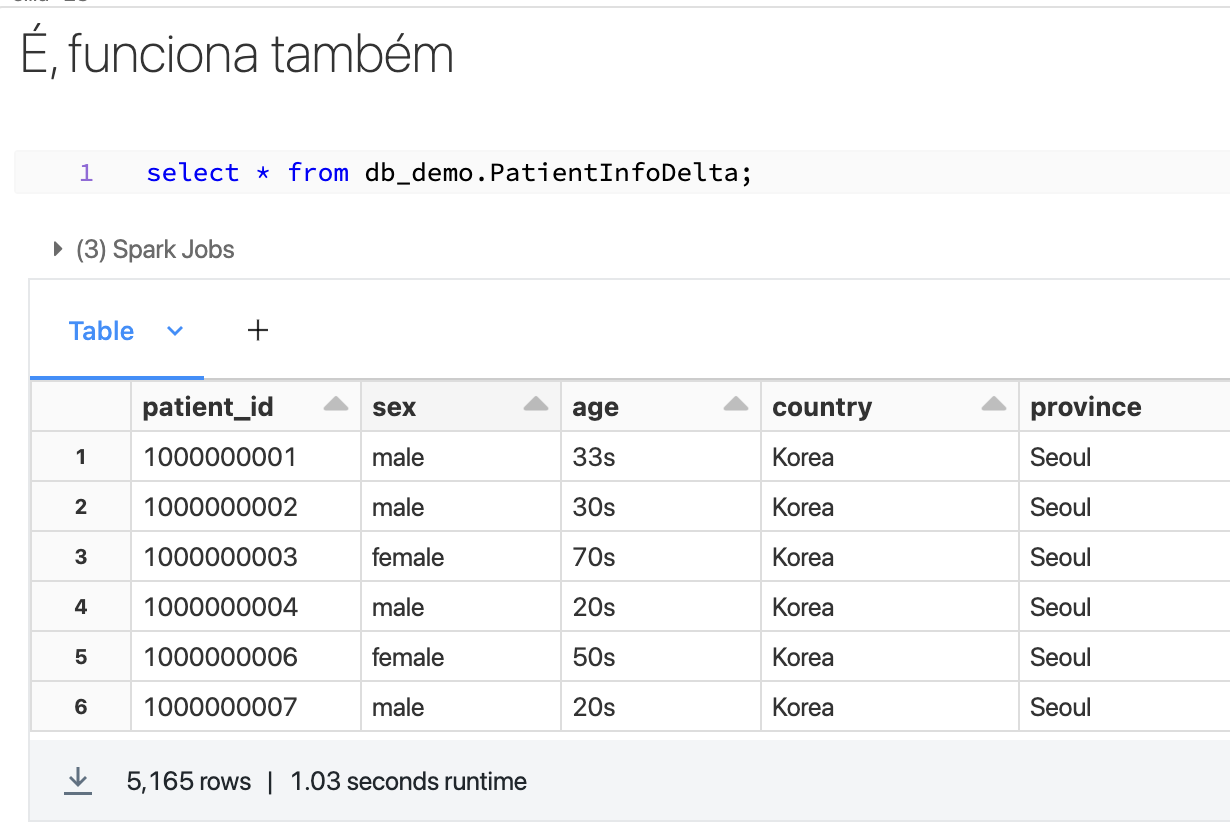Viewport: 1230px width, 822px height.
Task: Click line number 1 in code cell
Action: tap(86, 173)
